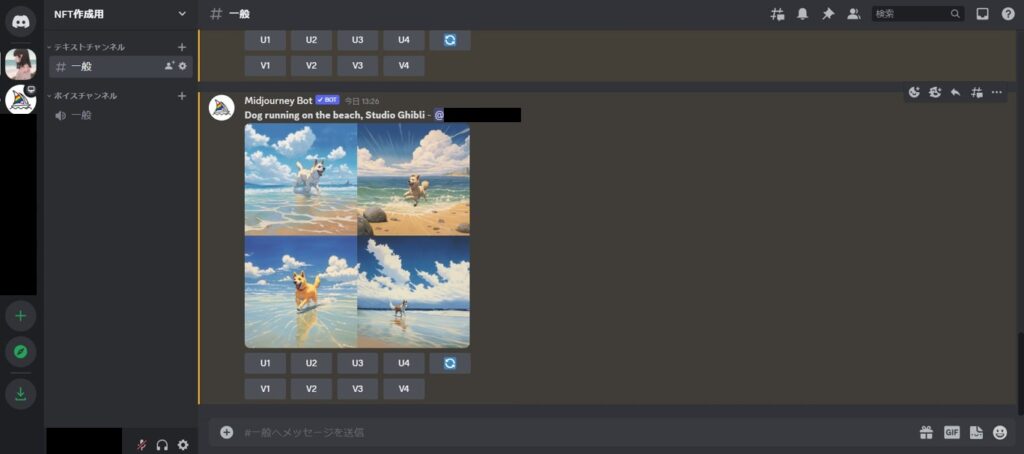The height and width of the screenshot is (454, 1024).
Task: Open Discord home direct messages
Action: (20, 21)
